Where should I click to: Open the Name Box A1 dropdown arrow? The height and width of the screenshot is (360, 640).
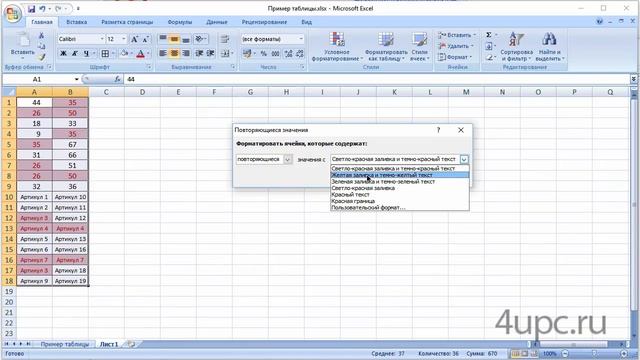pyautogui.click(x=76, y=79)
